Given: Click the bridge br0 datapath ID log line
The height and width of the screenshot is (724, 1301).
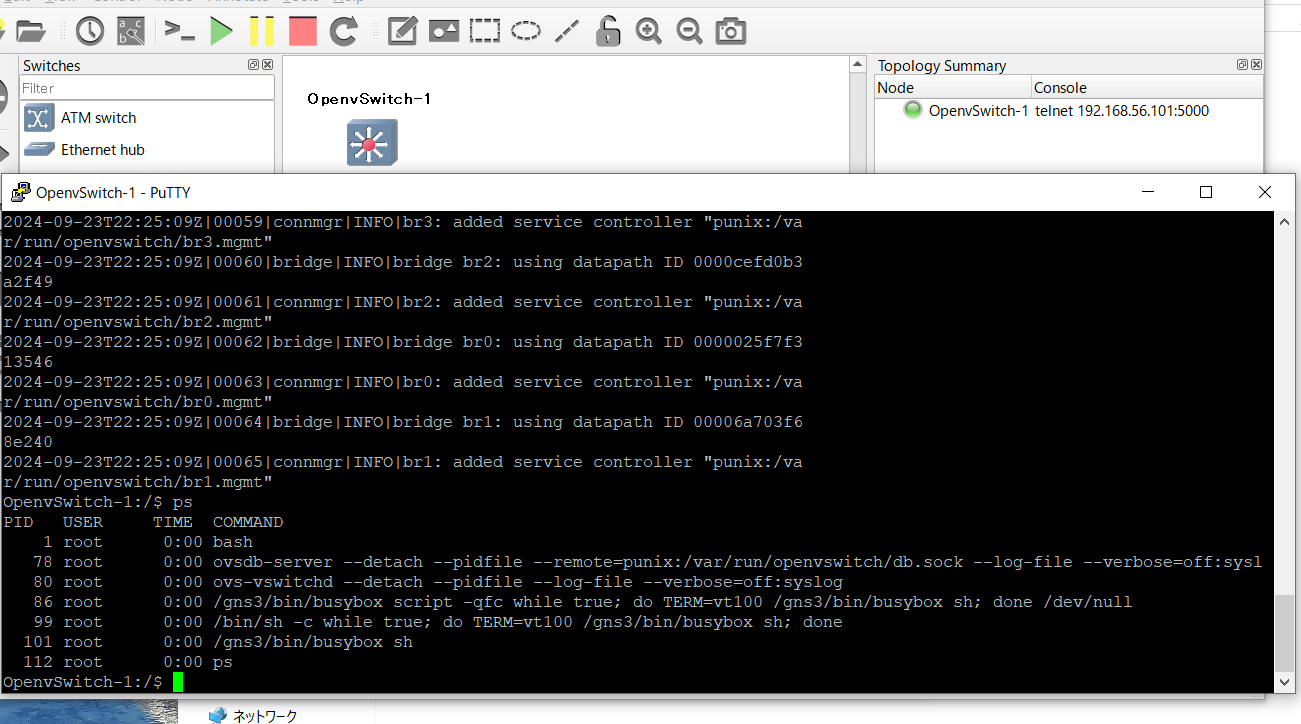Looking at the screenshot, I should point(403,342).
